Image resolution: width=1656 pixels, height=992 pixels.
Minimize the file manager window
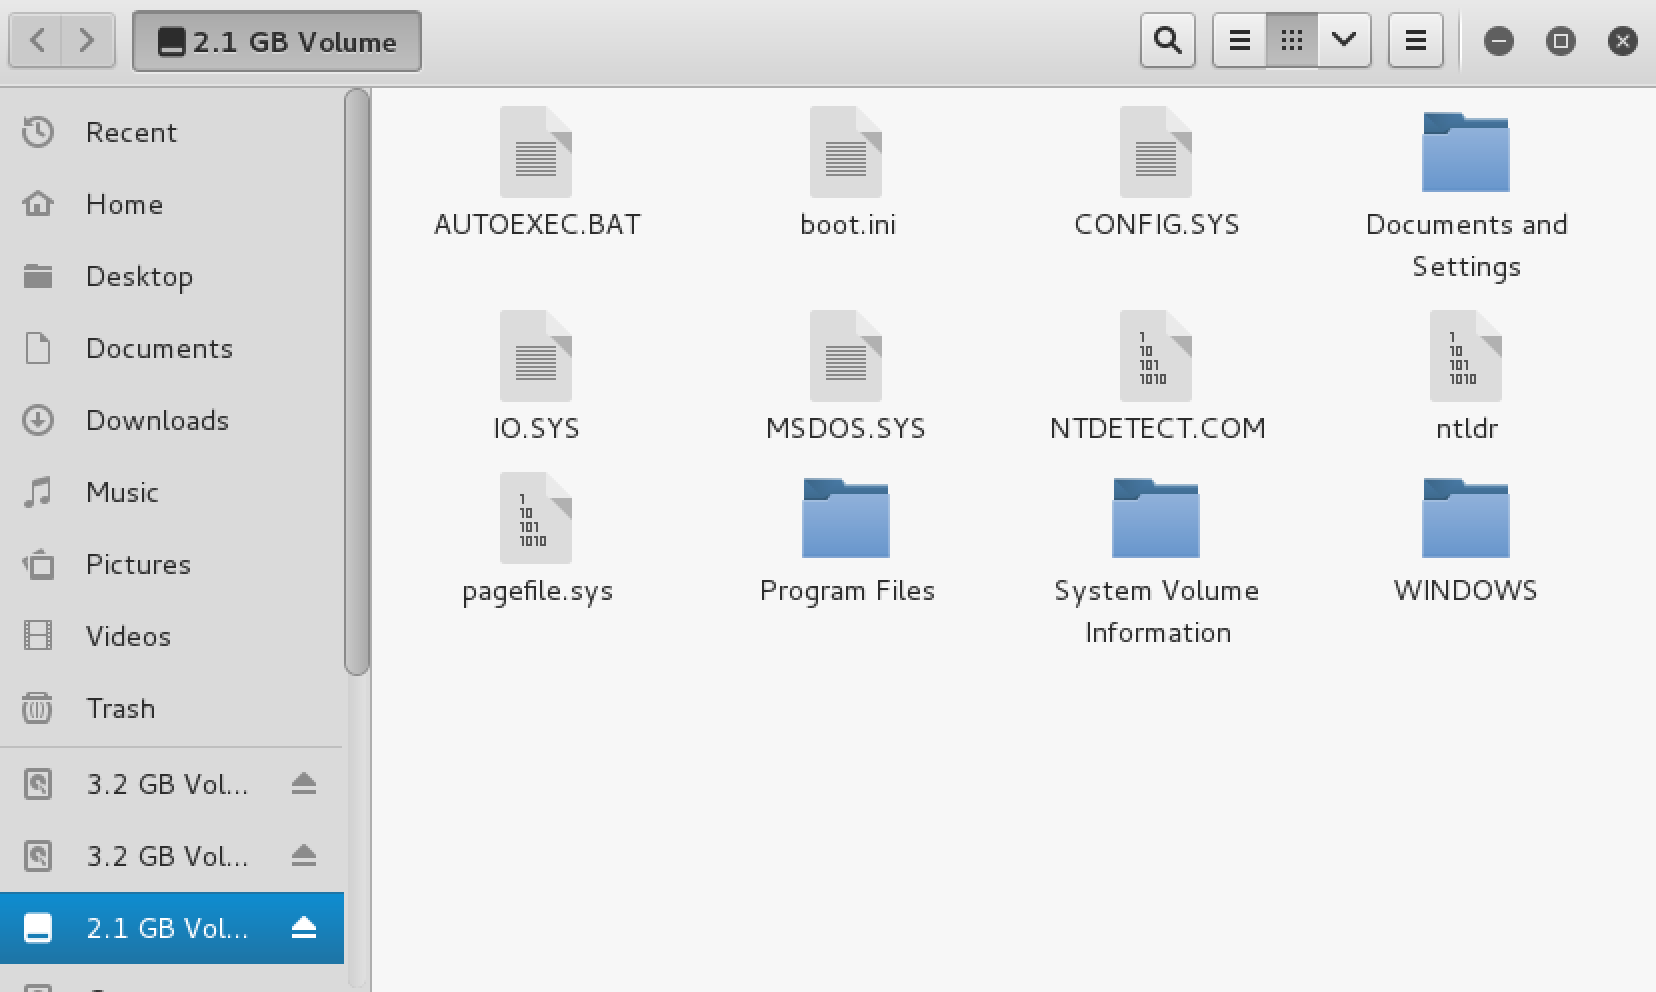coord(1498,41)
